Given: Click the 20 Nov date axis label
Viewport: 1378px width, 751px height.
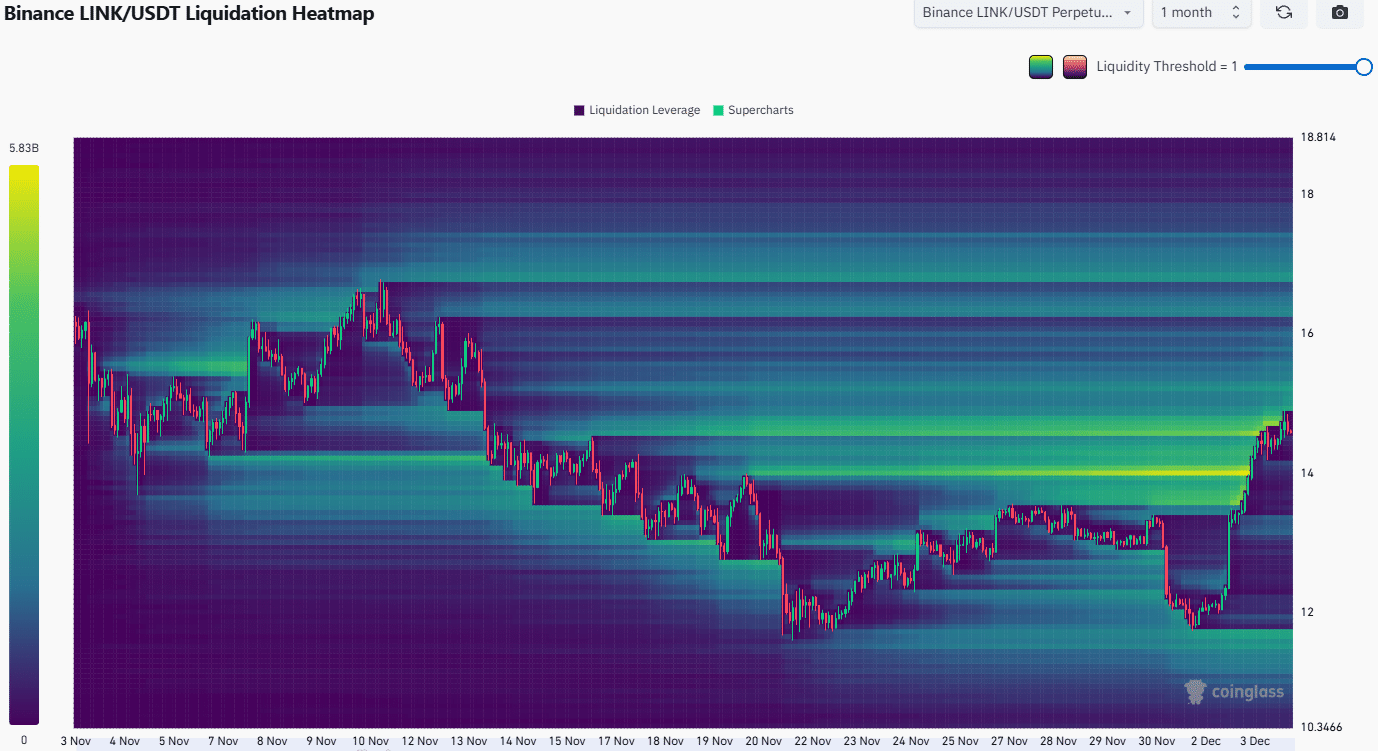Looking at the screenshot, I should 763,741.
